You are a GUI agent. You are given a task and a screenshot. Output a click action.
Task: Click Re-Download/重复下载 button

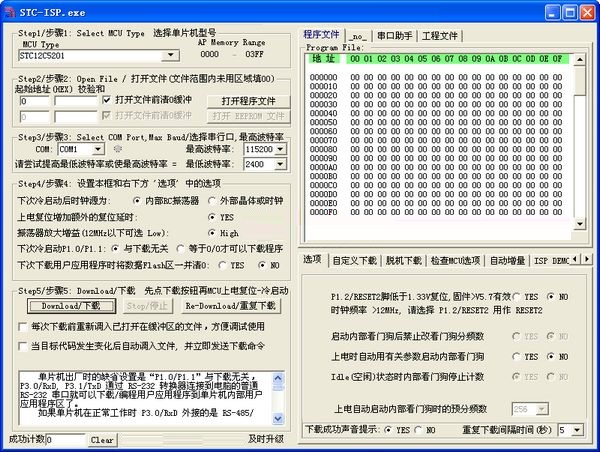231,306
